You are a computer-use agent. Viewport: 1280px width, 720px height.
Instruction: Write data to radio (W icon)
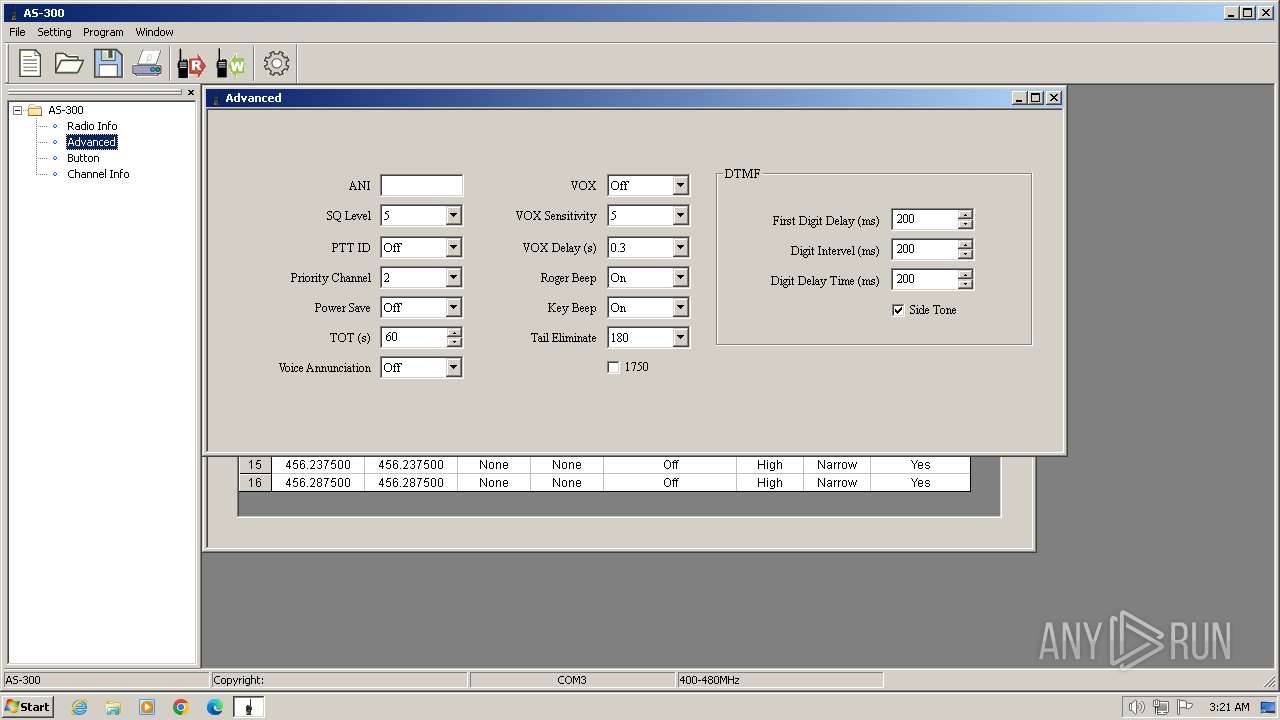(231, 63)
